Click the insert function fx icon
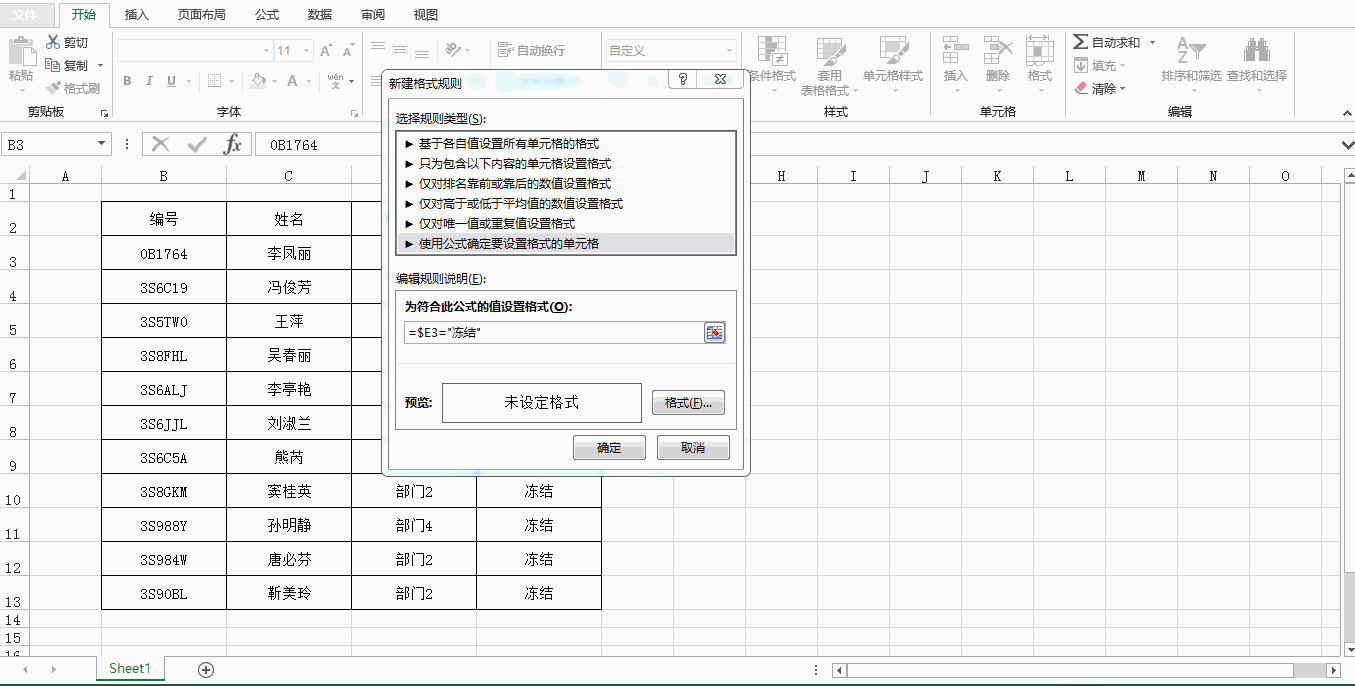Image resolution: width=1355 pixels, height=686 pixels. pos(232,145)
